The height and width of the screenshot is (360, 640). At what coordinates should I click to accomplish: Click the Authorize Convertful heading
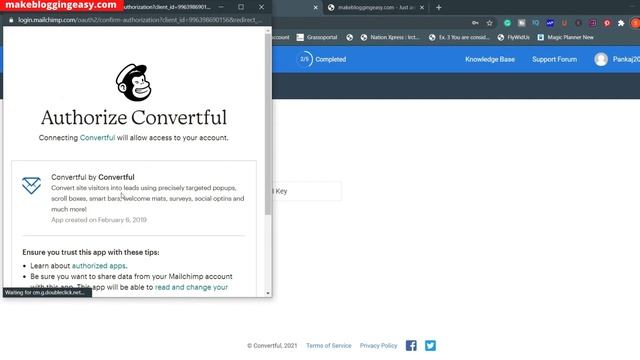point(134,118)
